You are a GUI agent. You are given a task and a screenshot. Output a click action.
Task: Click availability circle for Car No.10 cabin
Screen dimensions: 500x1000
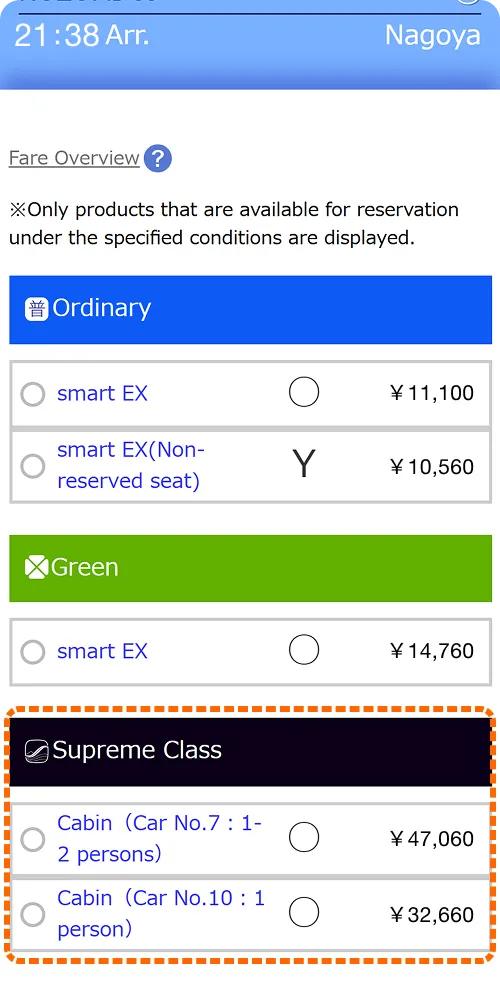(x=304, y=913)
